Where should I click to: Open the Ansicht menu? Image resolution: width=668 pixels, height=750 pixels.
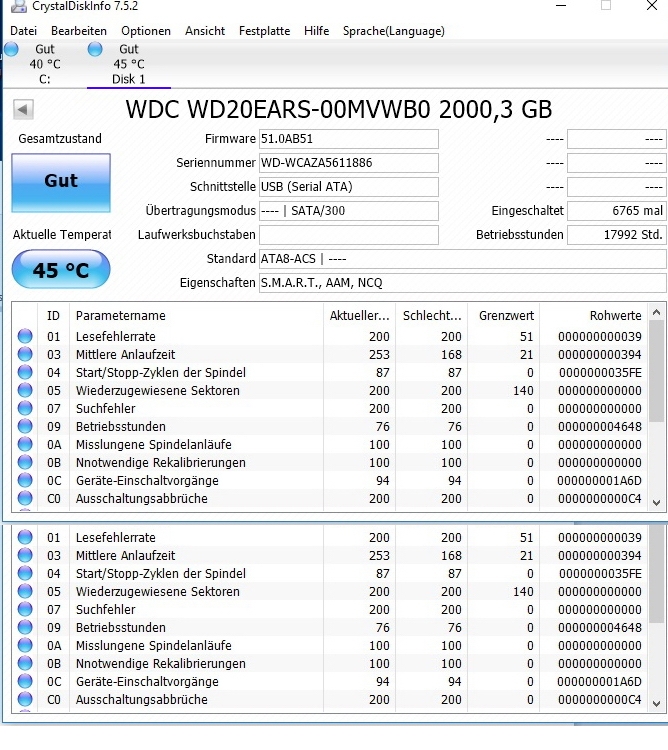[205, 31]
